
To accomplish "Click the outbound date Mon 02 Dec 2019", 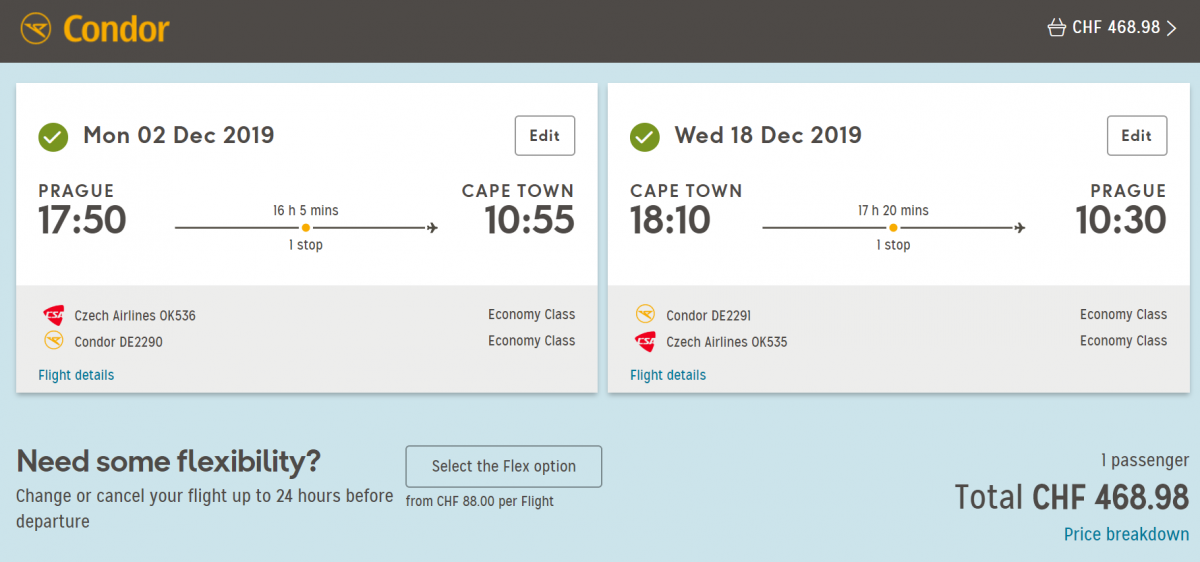I will coord(178,135).
